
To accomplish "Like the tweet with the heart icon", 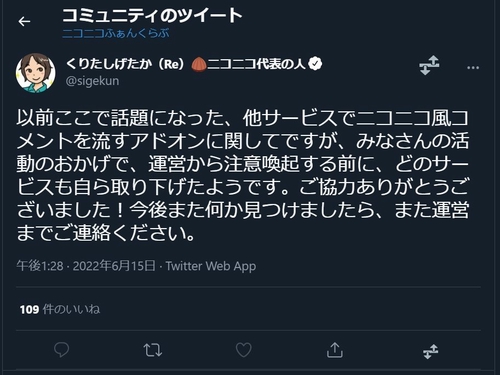I will (244, 350).
